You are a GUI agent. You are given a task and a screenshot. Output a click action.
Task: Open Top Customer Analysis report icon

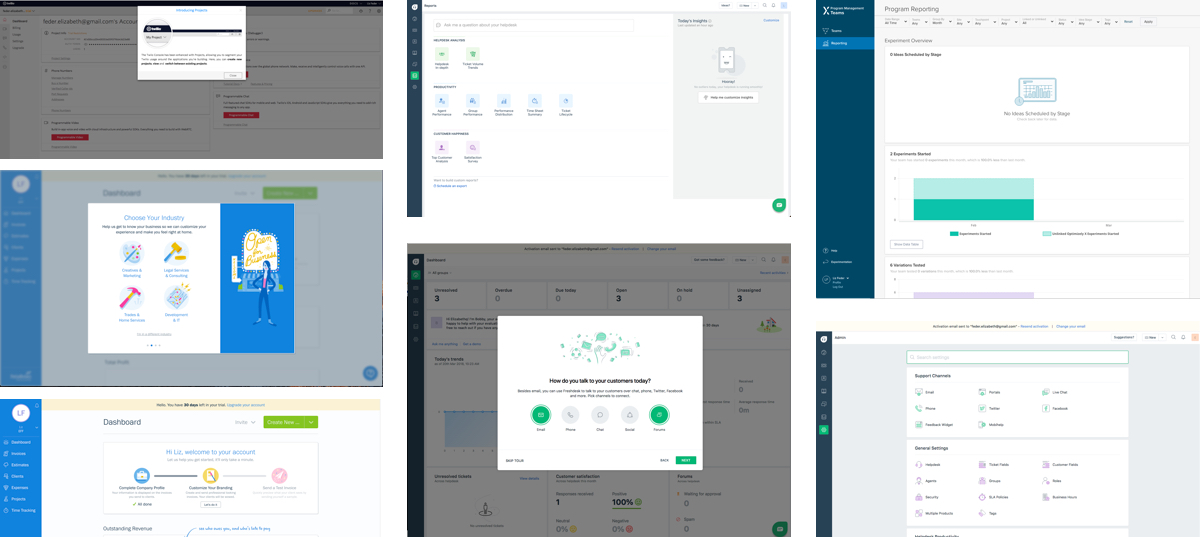(x=442, y=147)
